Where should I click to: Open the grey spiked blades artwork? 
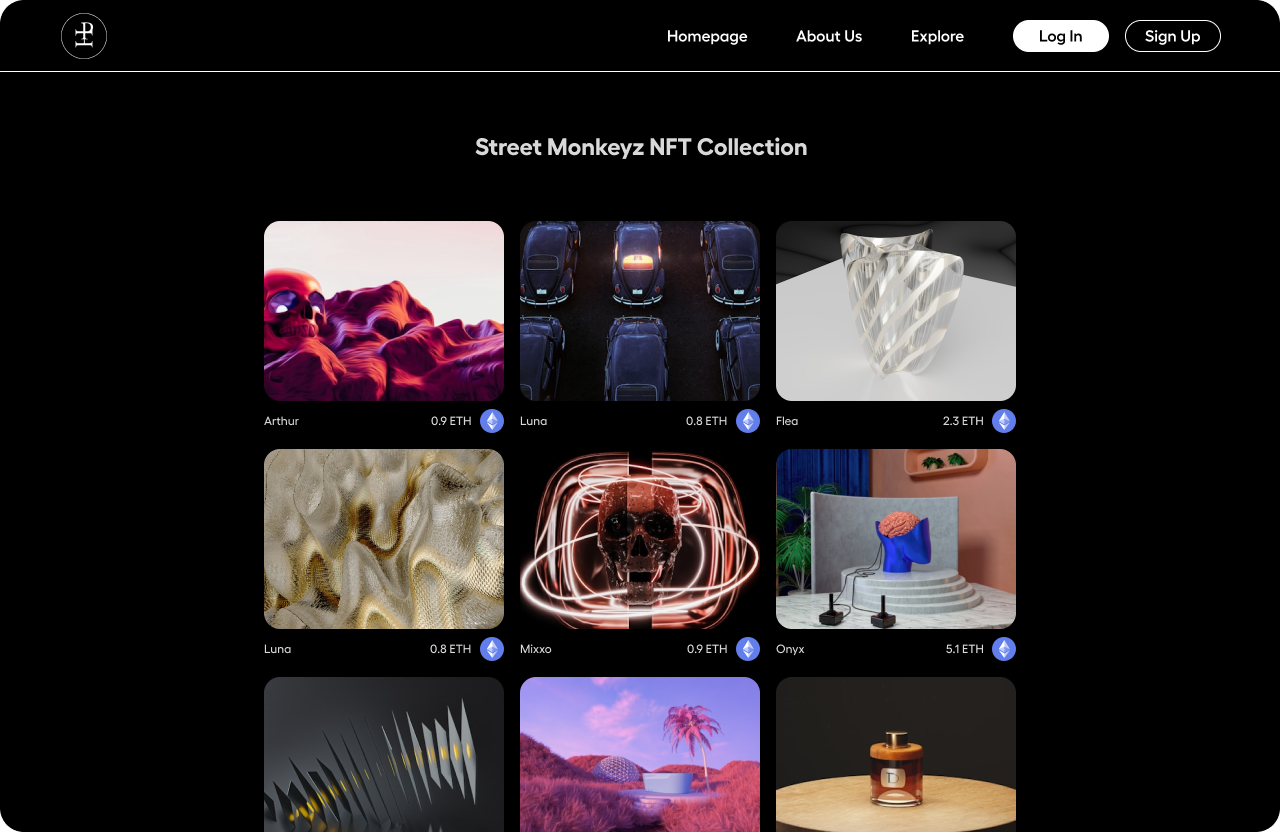tap(384, 754)
